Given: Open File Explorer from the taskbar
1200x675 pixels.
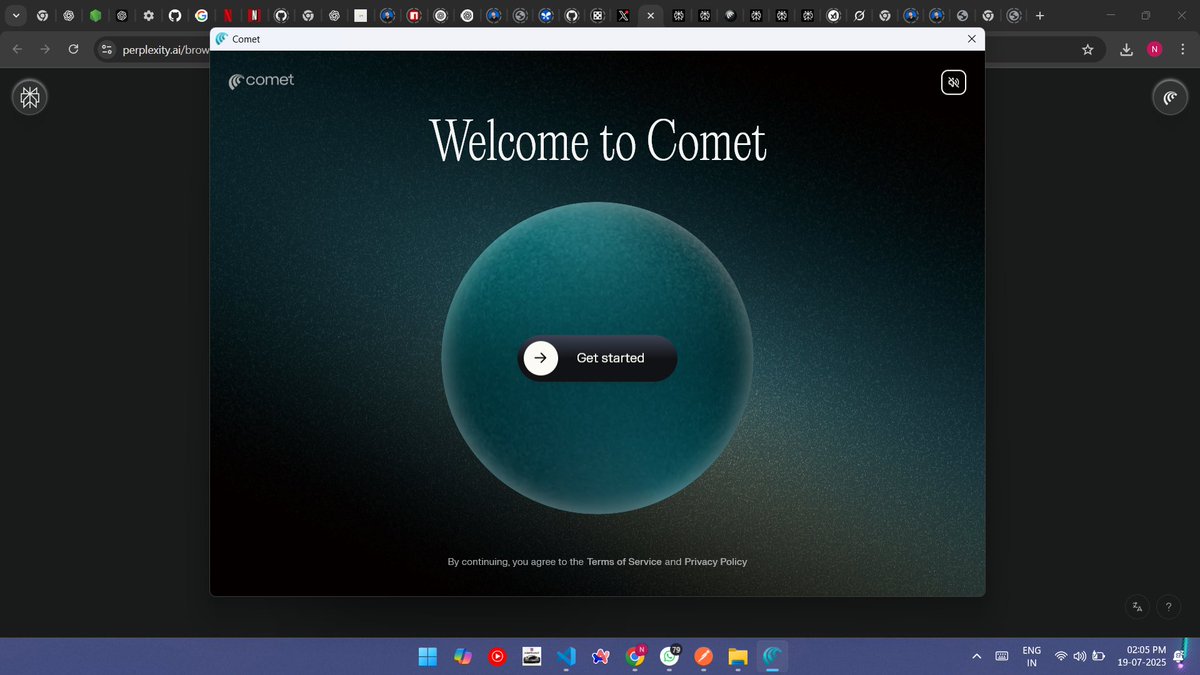Looking at the screenshot, I should (x=738, y=657).
